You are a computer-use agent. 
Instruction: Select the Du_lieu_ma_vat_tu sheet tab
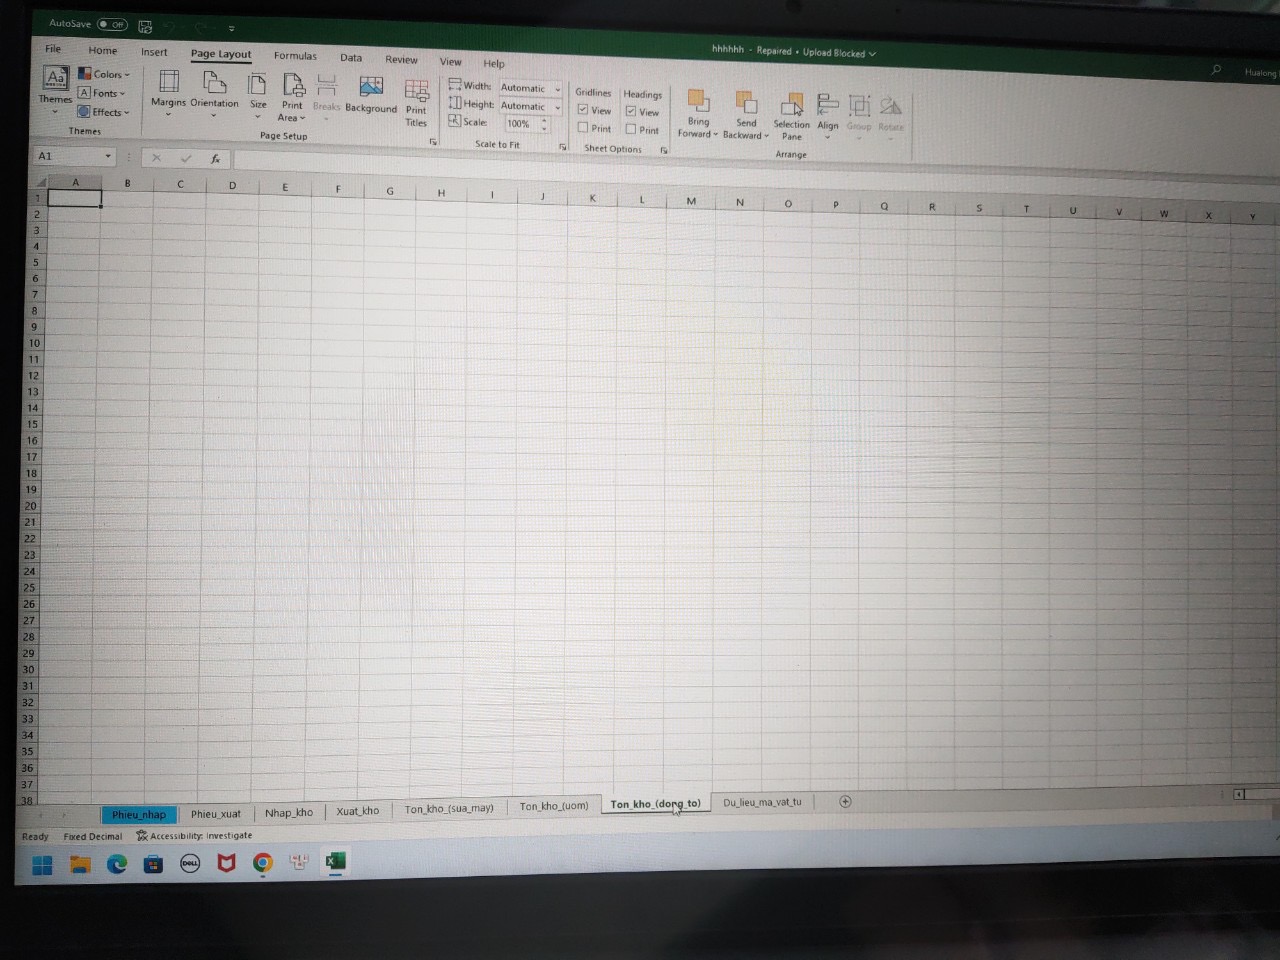tap(762, 802)
